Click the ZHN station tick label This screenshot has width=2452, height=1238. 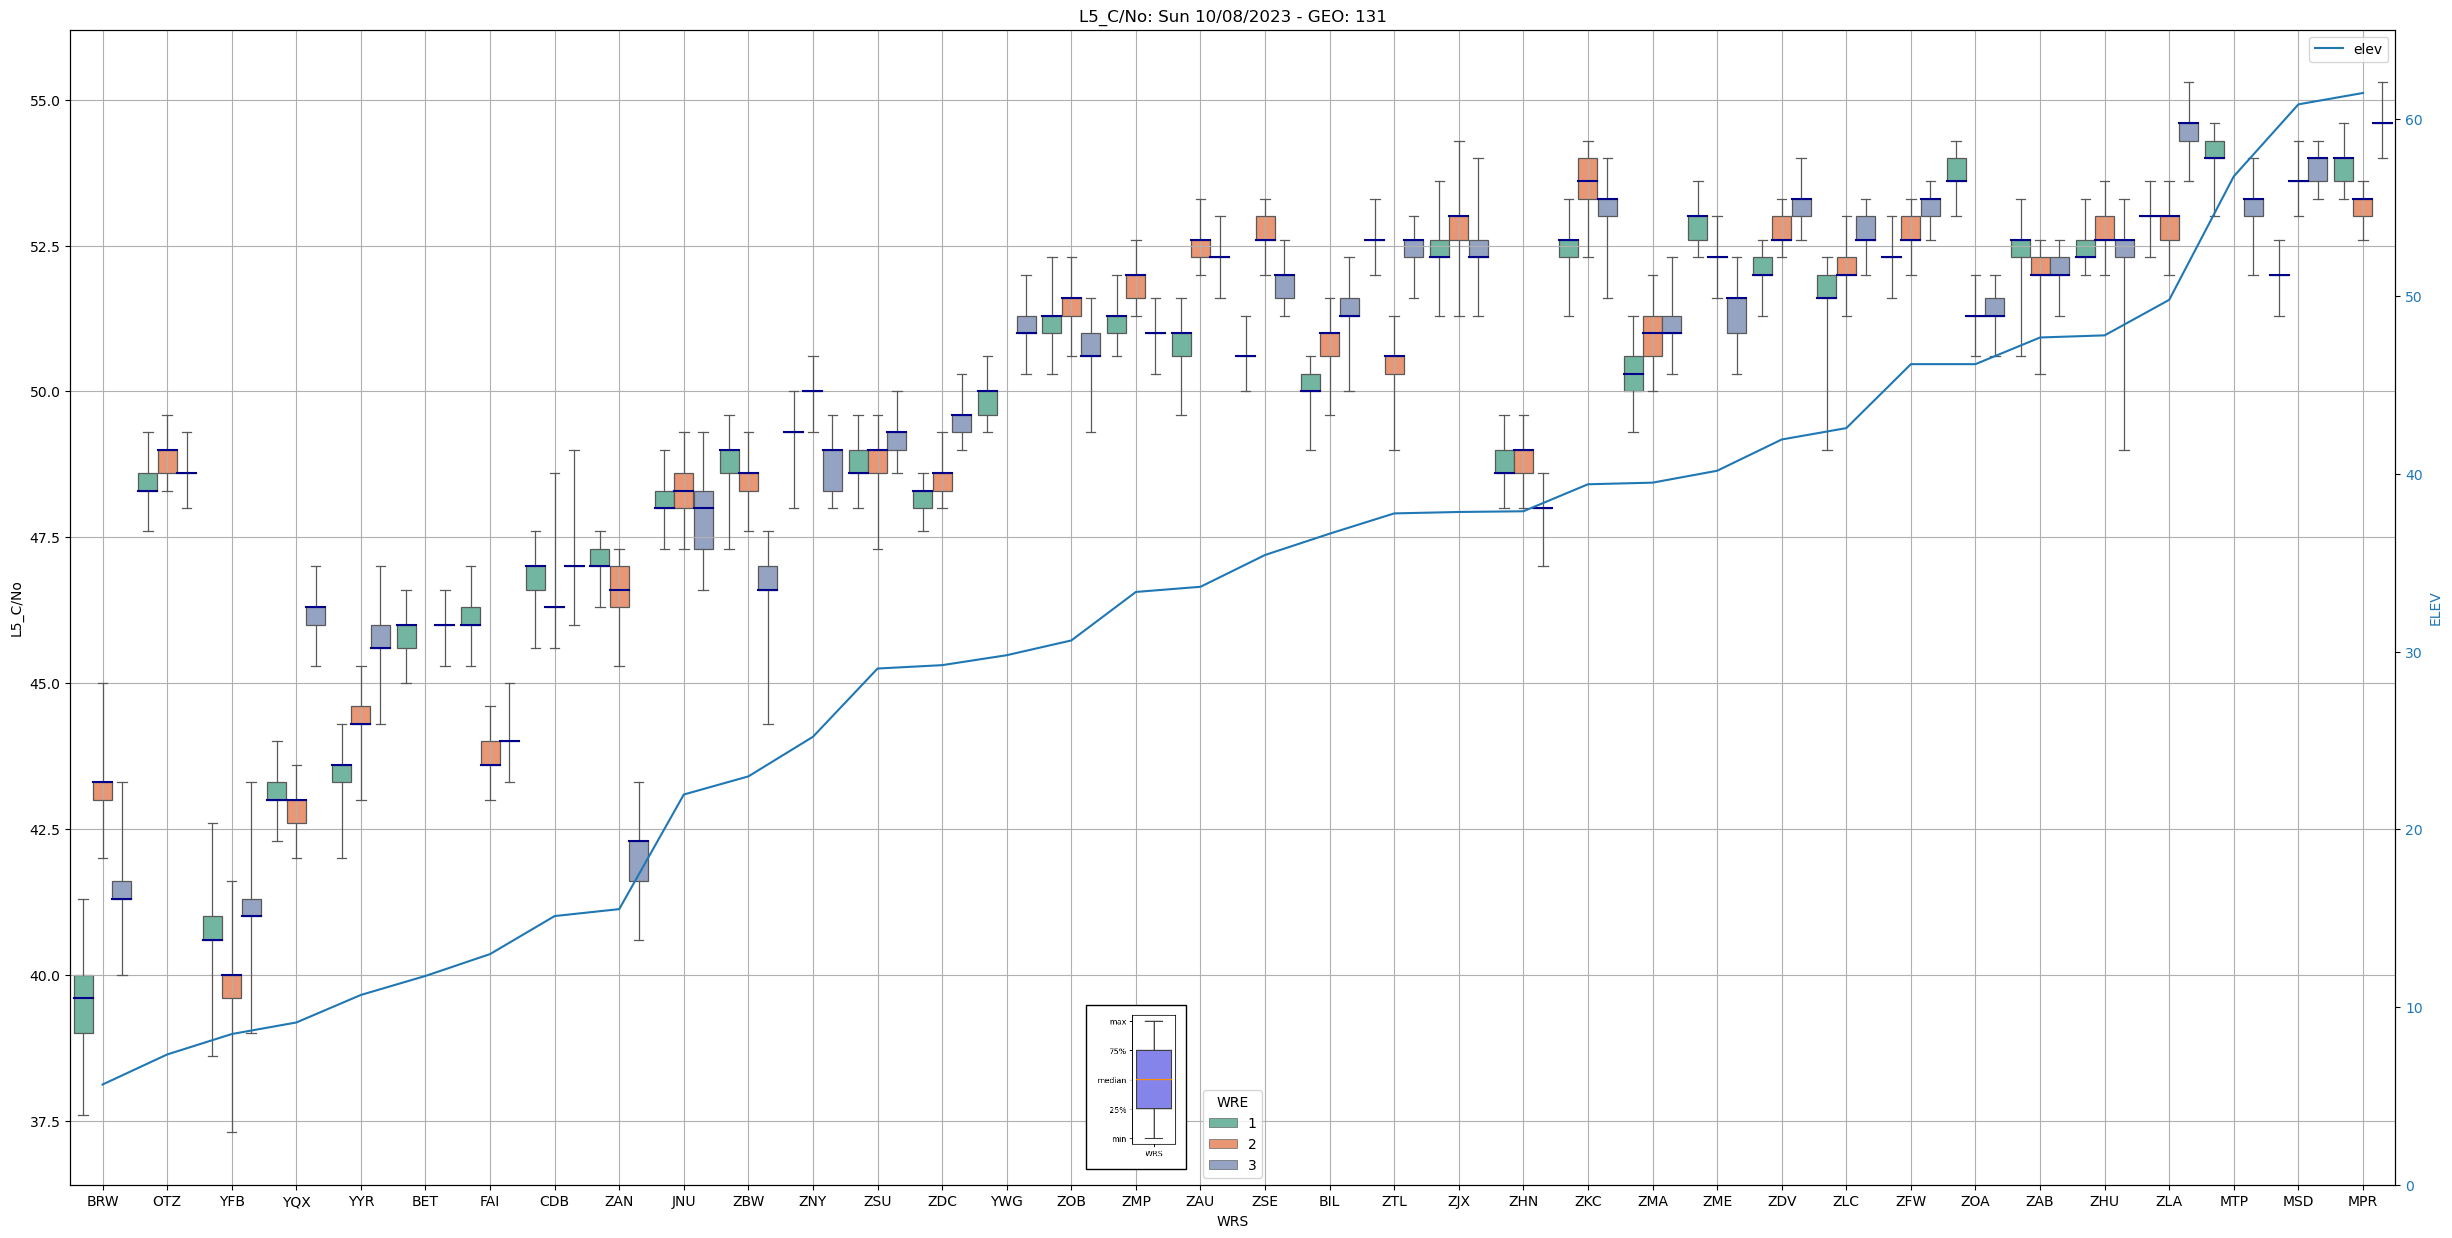pyautogui.click(x=1523, y=1201)
